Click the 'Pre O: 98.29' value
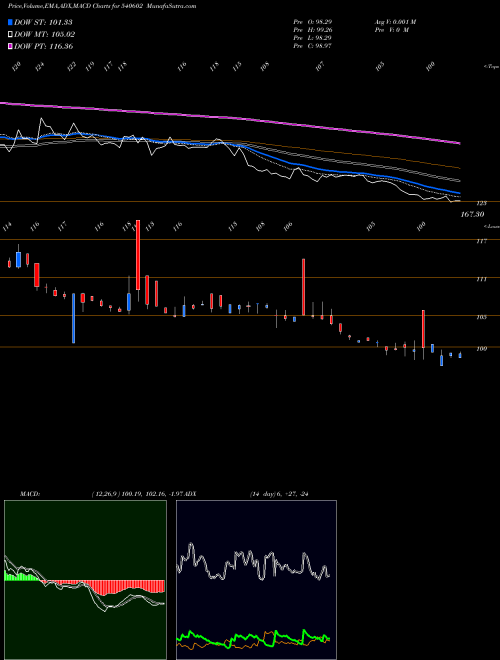This screenshot has width=500, height=660. tap(313, 21)
